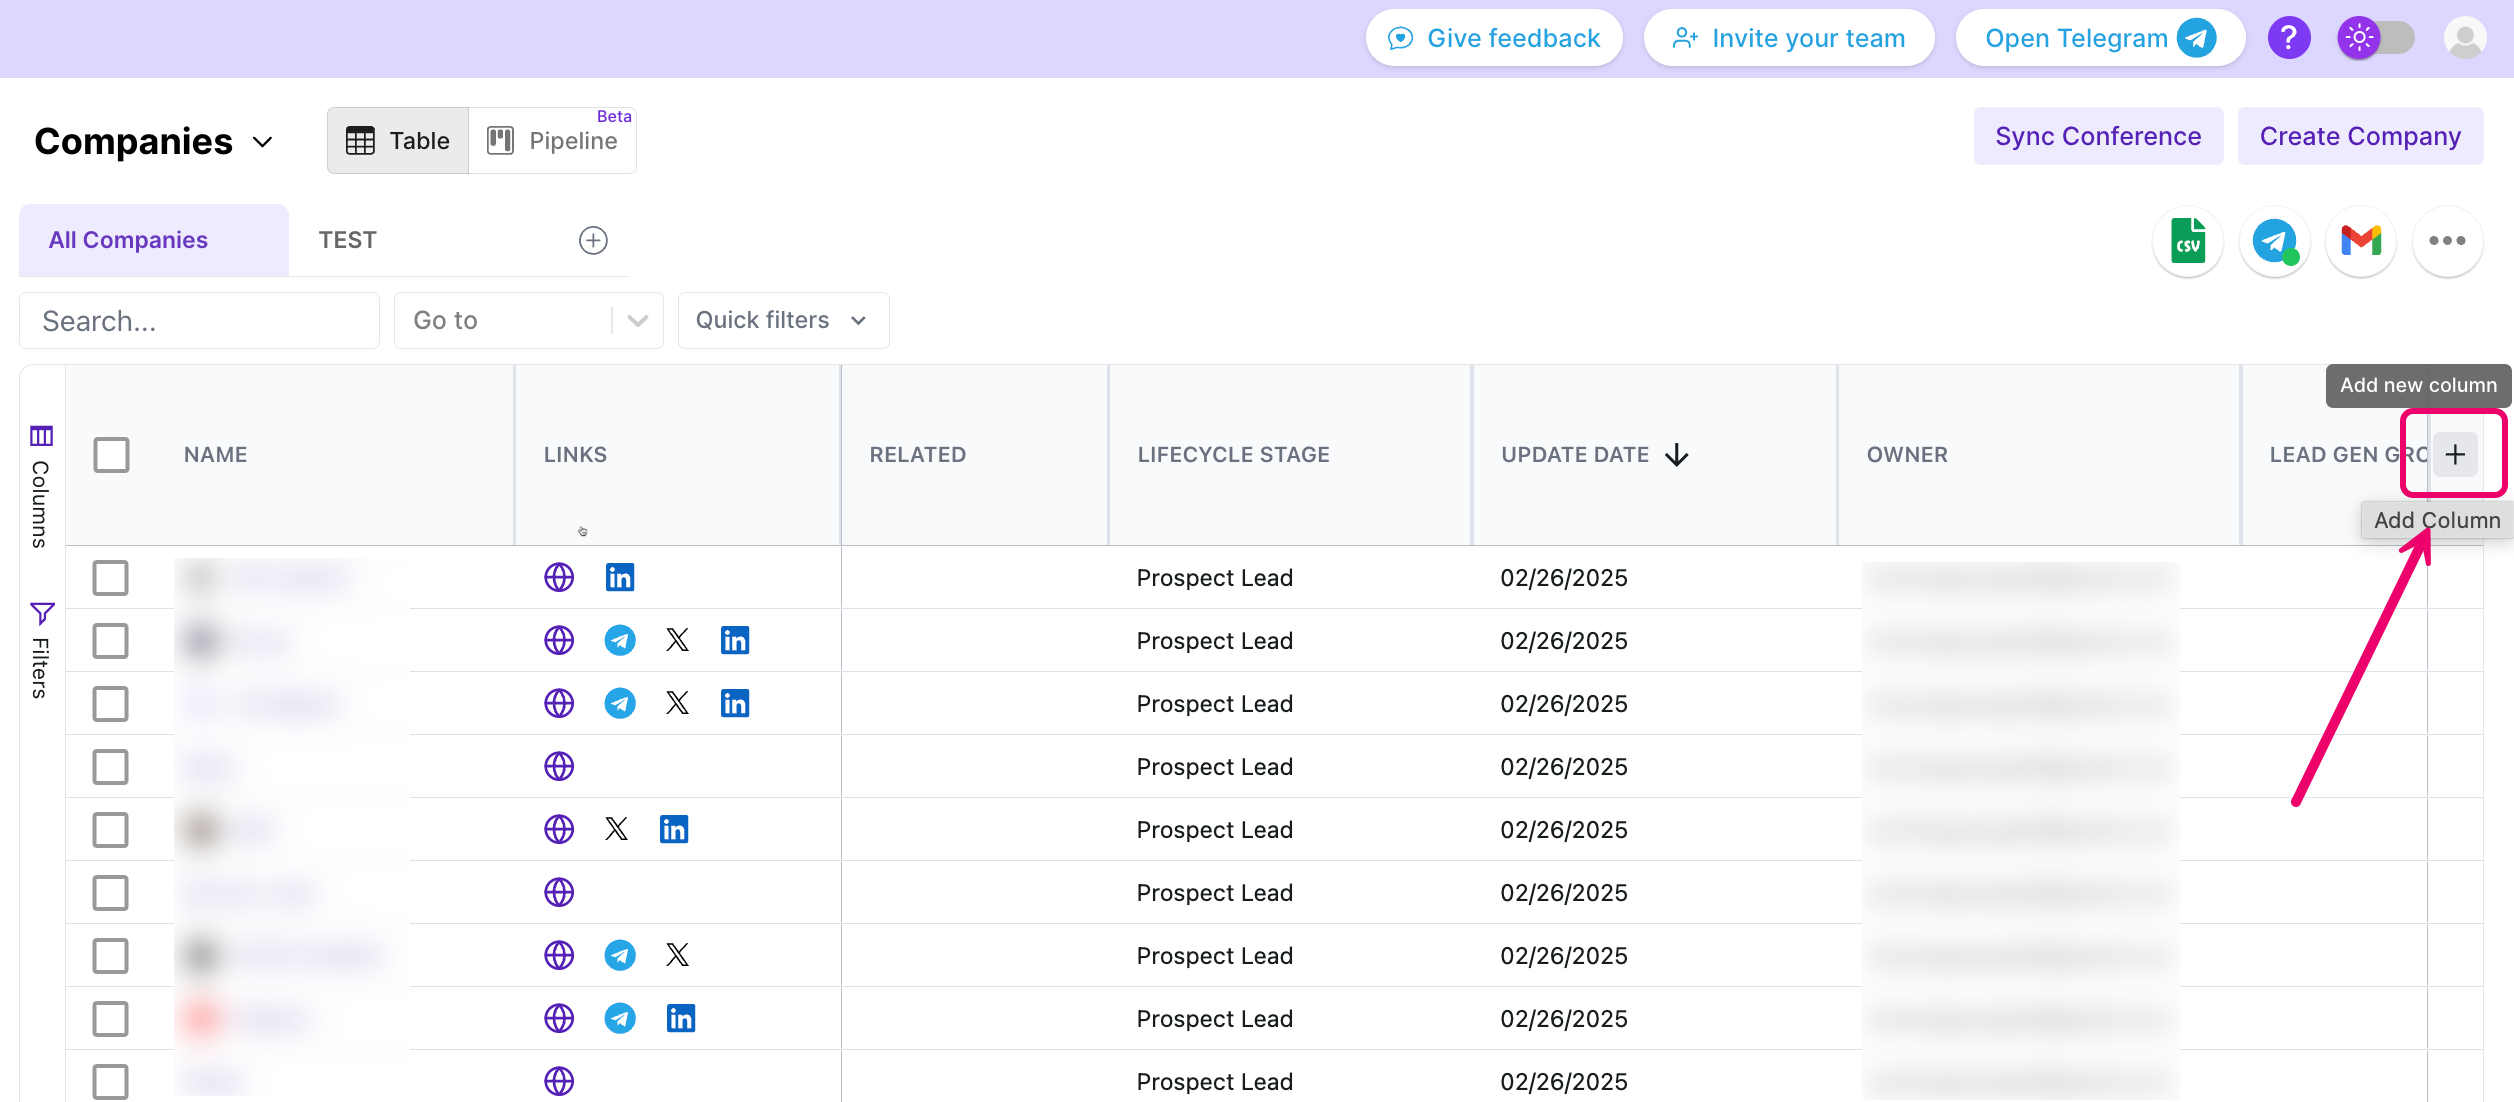The image size is (2514, 1102).
Task: Open X link in the third row
Action: (x=677, y=703)
